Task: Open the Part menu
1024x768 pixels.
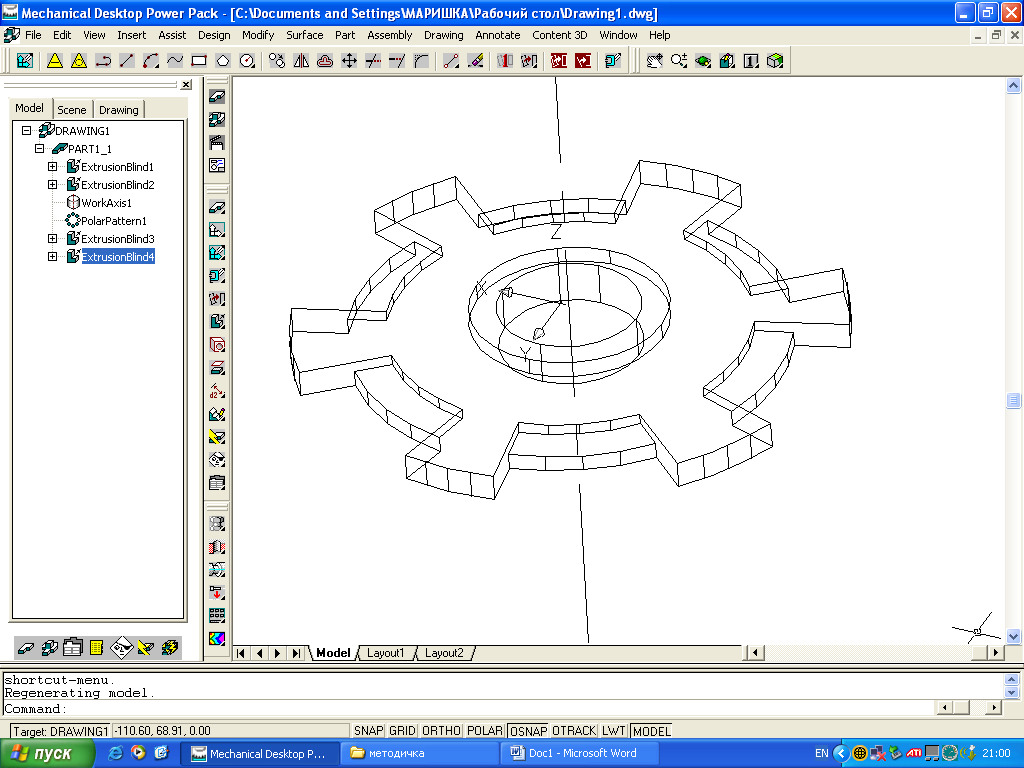Action: pos(345,35)
